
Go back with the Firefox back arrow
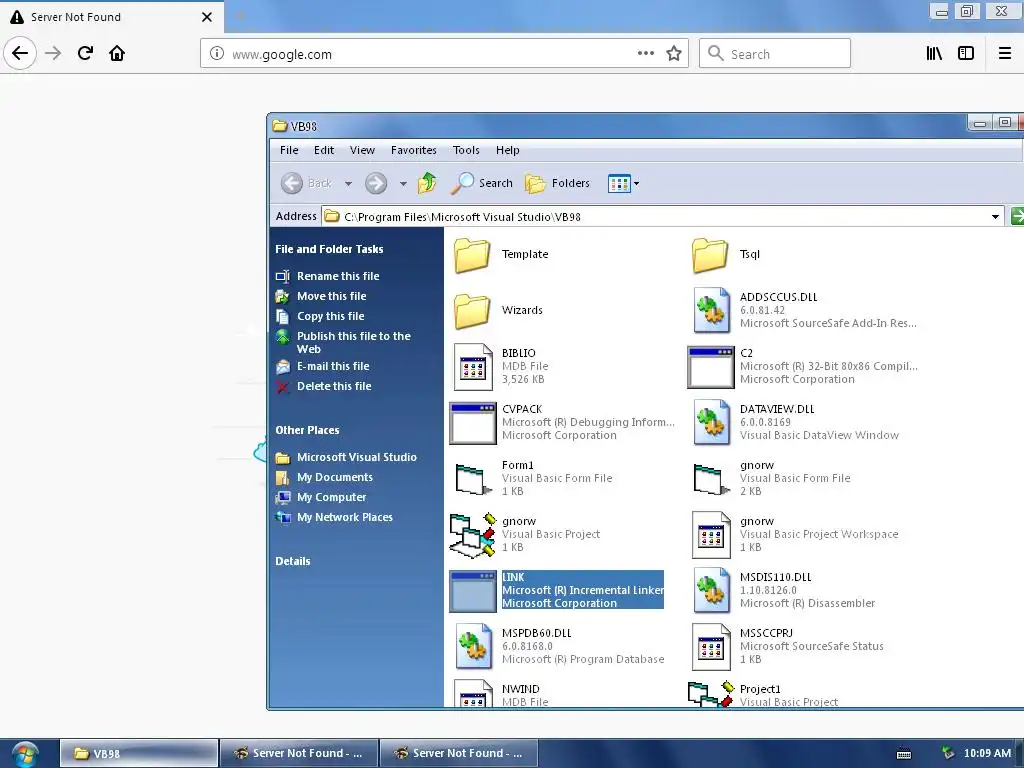(x=20, y=53)
